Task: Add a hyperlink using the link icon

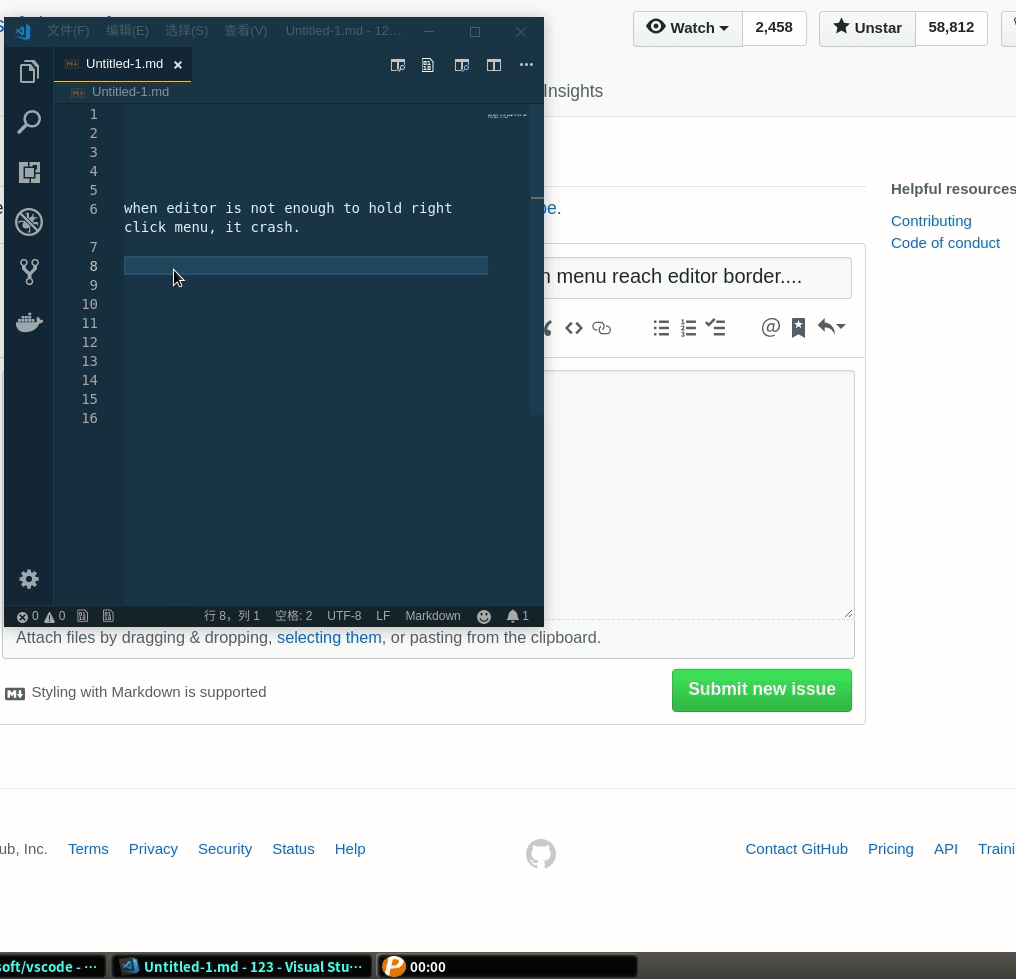Action: point(601,327)
